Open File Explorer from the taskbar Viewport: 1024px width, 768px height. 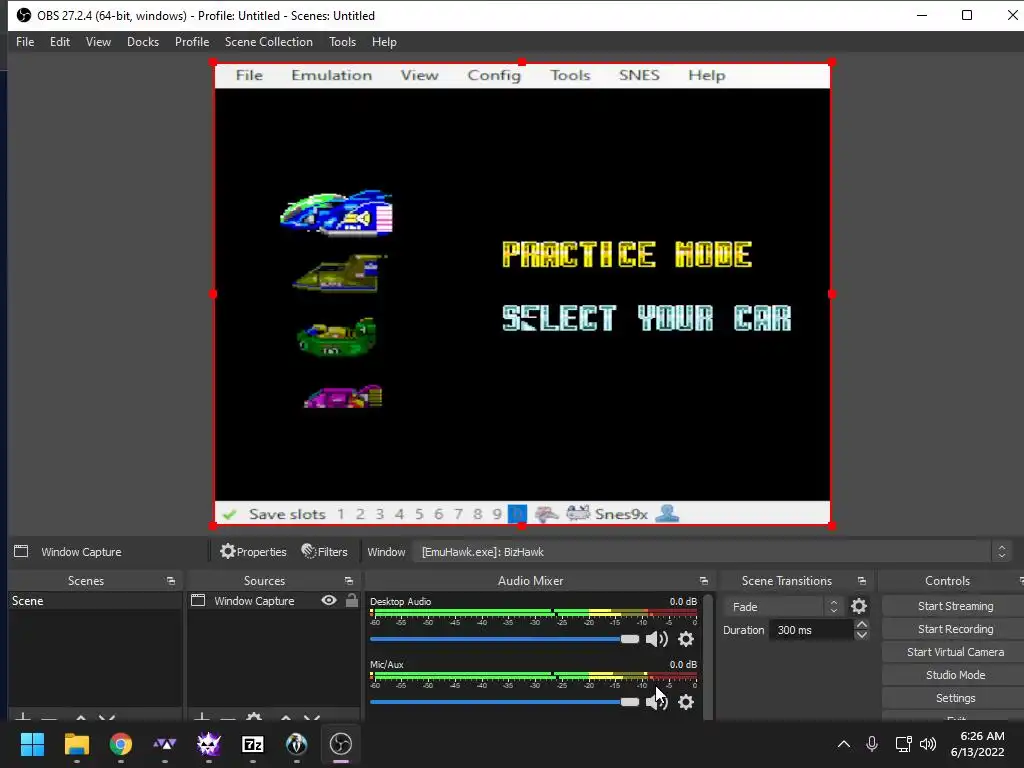tap(76, 744)
